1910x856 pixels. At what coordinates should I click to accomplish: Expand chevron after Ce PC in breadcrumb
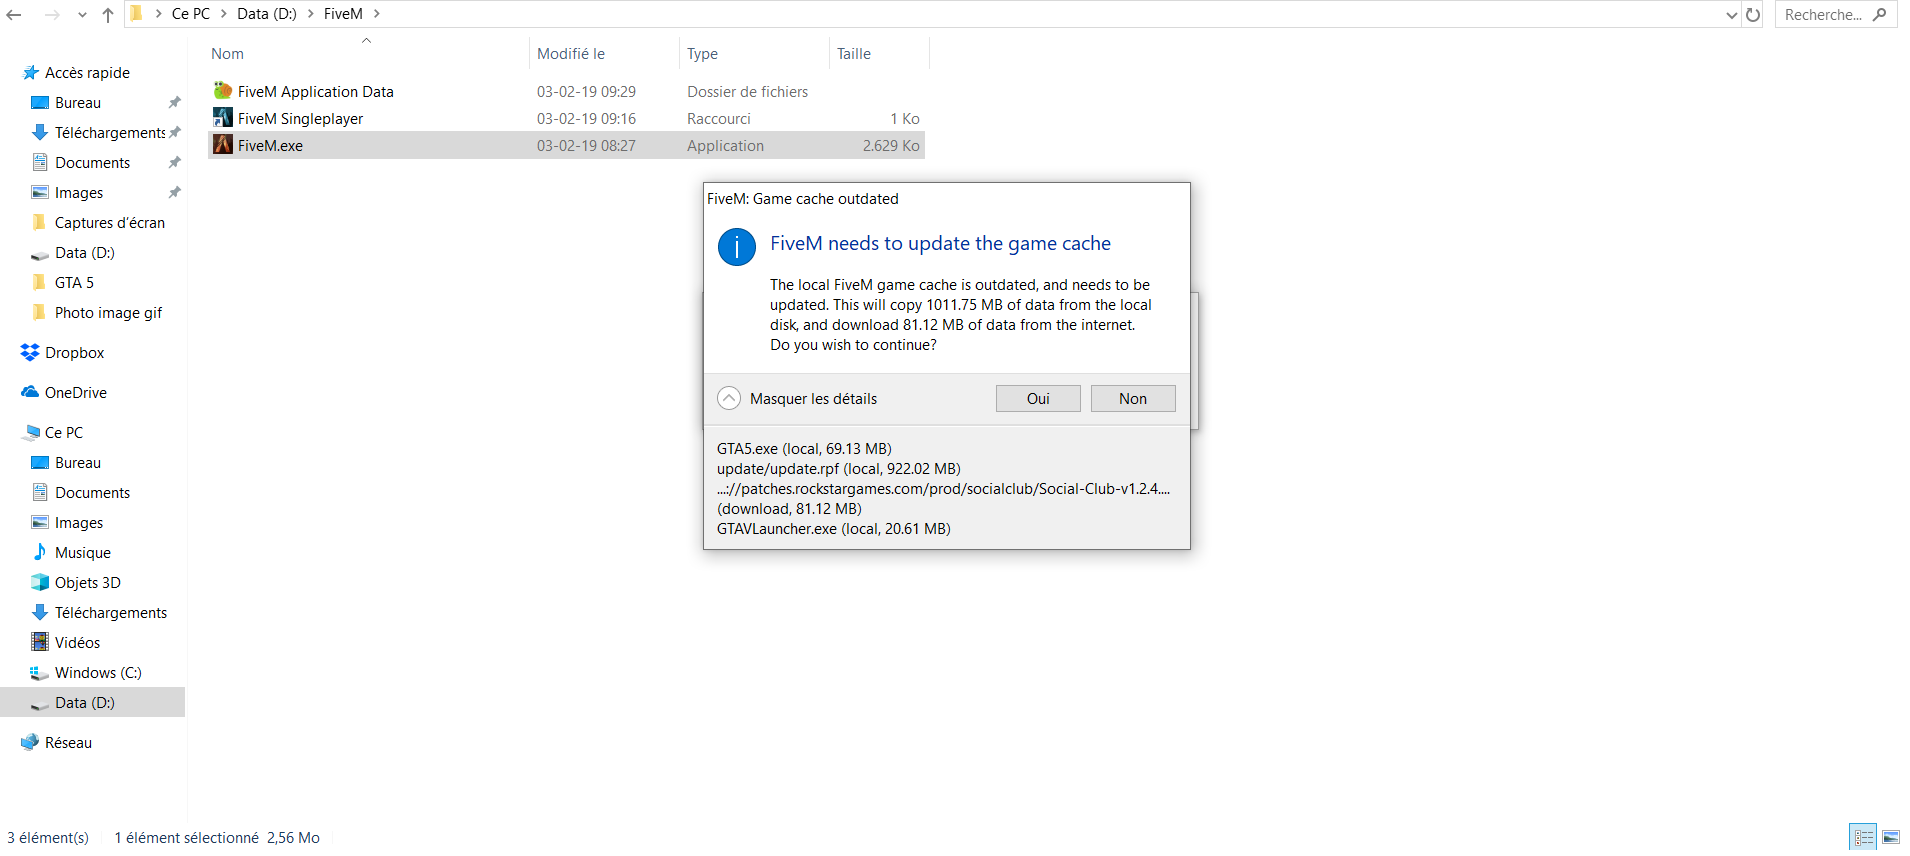click(x=224, y=14)
